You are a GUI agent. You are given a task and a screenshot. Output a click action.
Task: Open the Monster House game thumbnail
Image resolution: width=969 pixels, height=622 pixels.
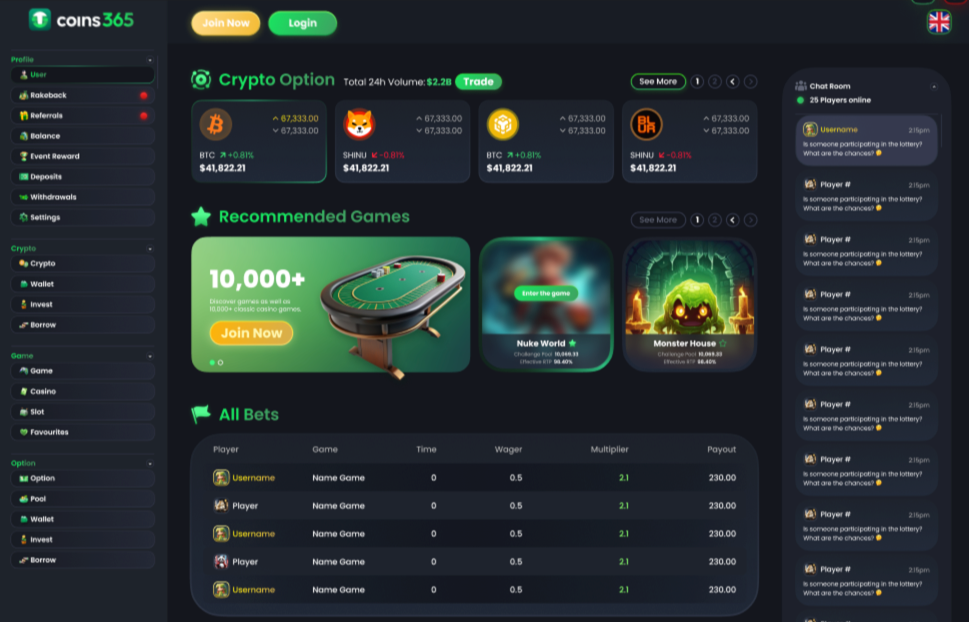(x=690, y=304)
